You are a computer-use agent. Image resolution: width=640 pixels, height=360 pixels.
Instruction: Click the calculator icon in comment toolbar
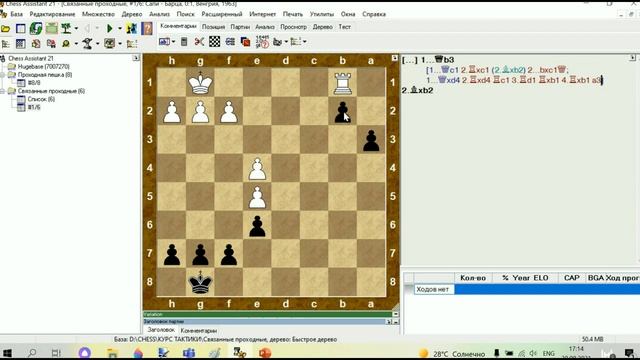(184, 42)
